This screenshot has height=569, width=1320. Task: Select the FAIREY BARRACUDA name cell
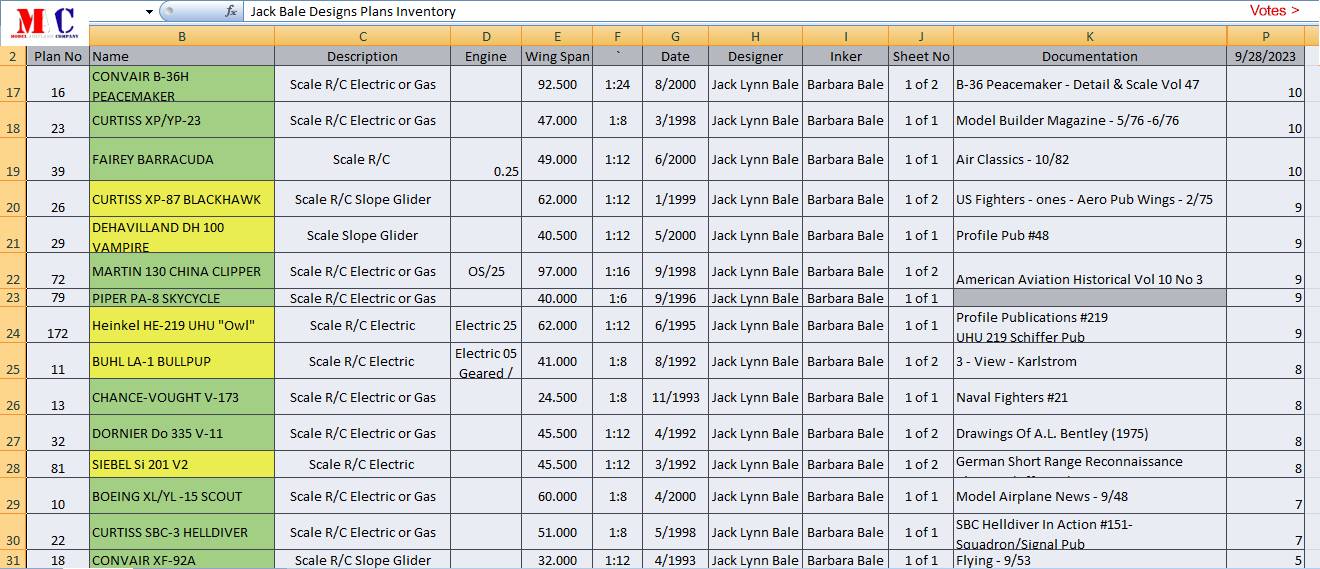point(182,159)
